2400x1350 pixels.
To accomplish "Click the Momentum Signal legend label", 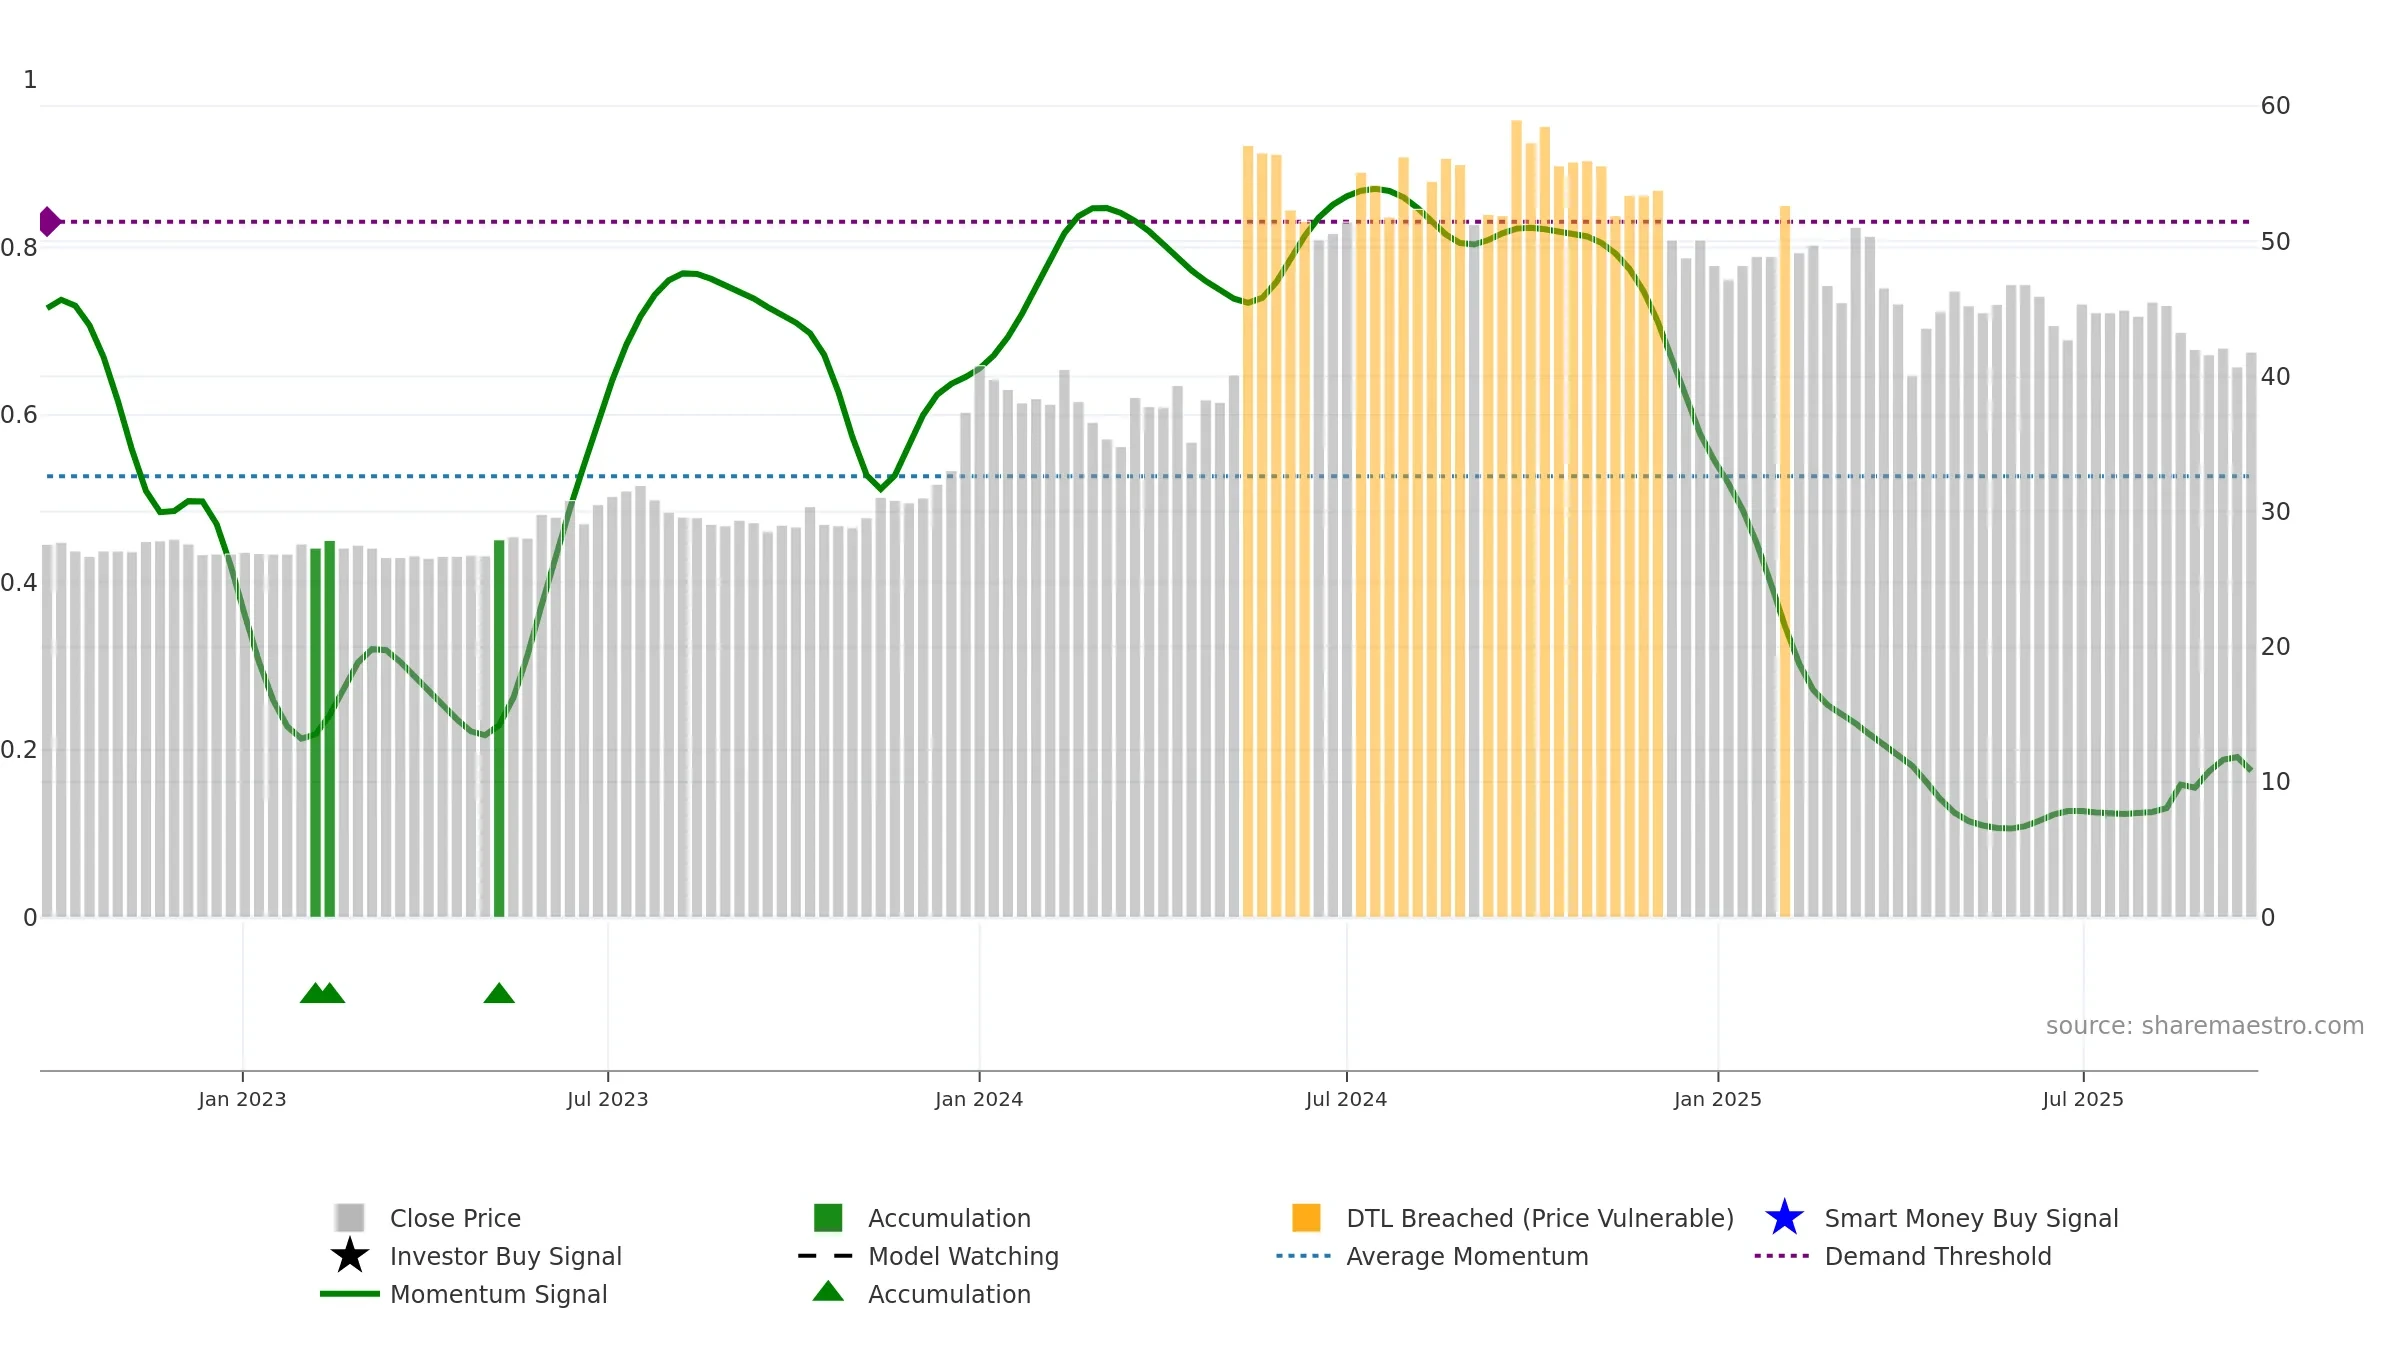I will [499, 1294].
